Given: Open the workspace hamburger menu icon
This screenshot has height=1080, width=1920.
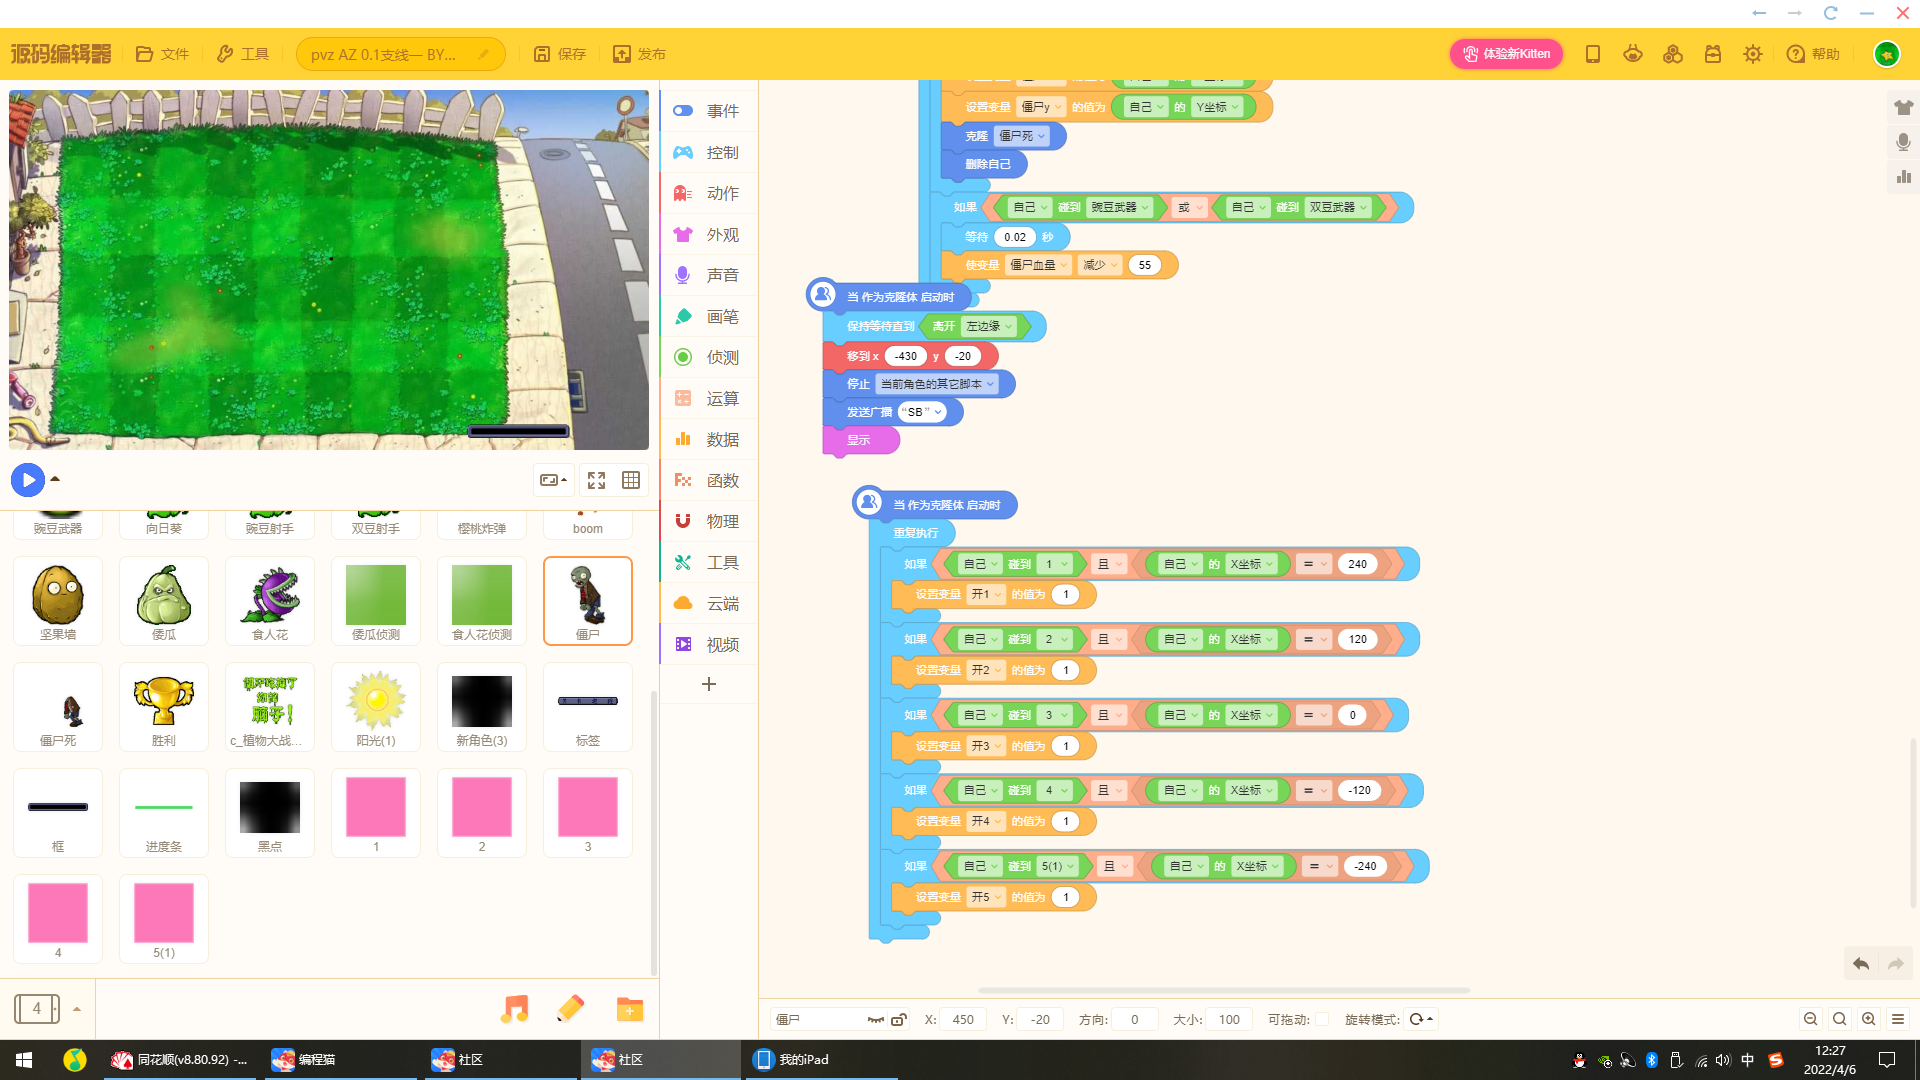Looking at the screenshot, I should coord(1898,1019).
